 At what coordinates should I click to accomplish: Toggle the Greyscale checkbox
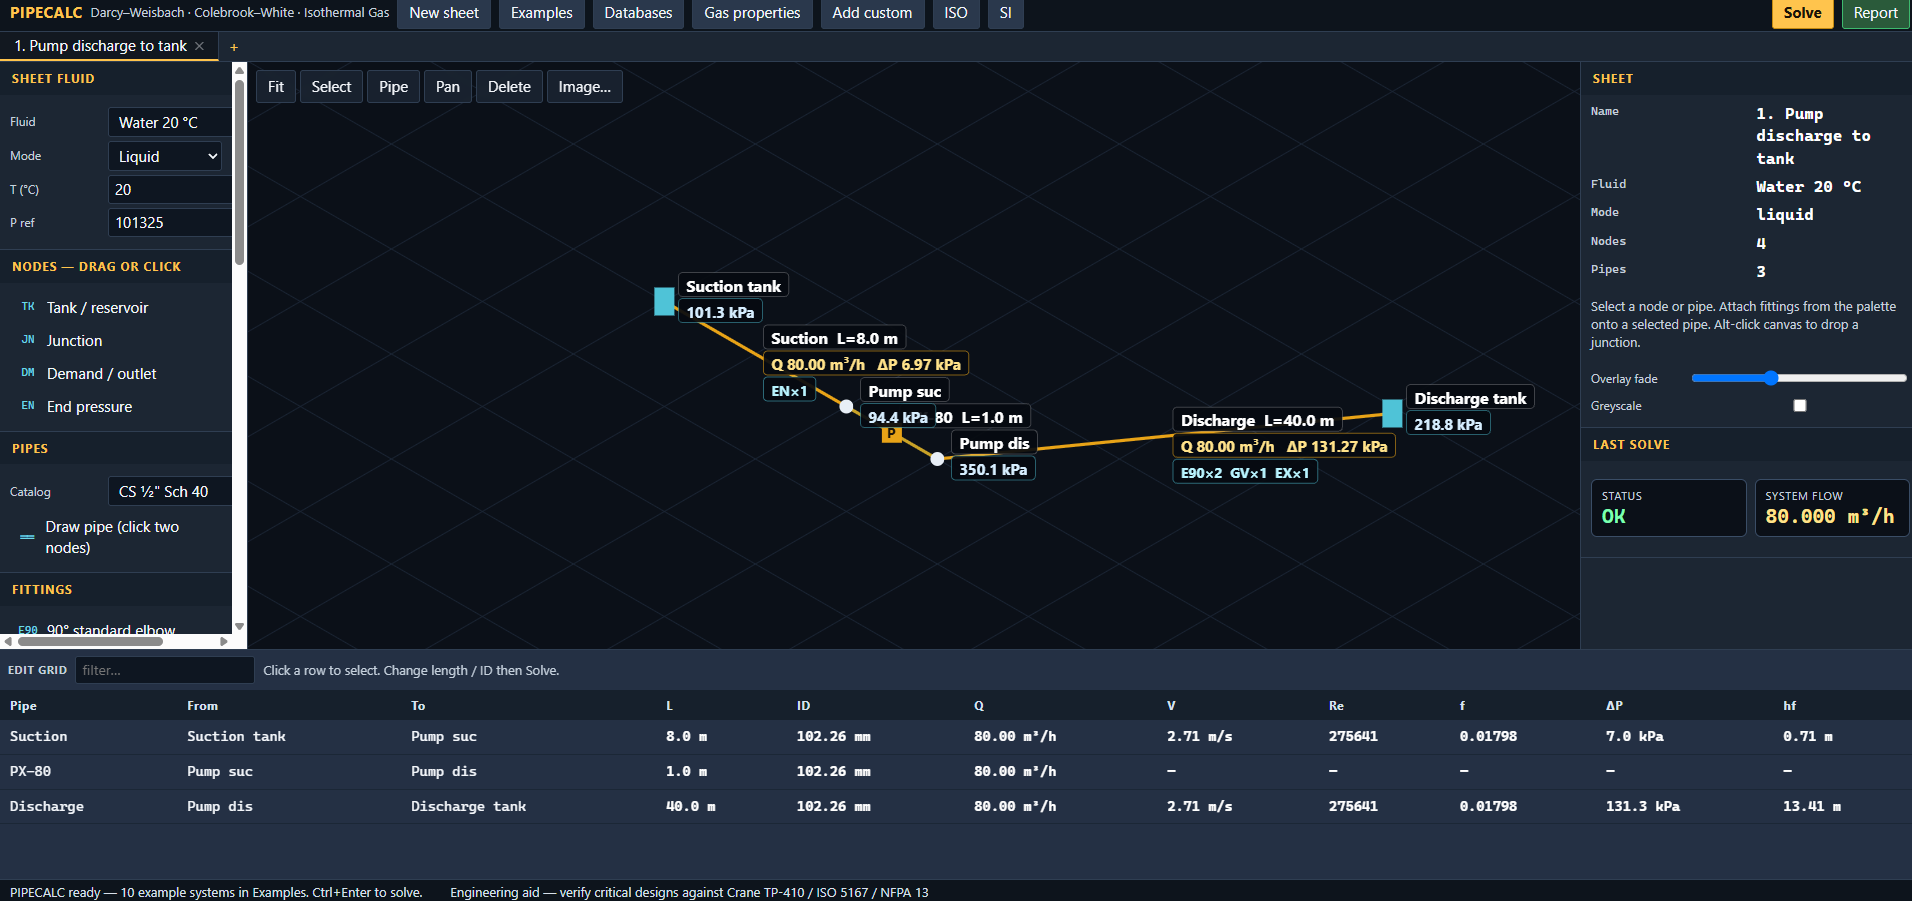click(x=1800, y=405)
